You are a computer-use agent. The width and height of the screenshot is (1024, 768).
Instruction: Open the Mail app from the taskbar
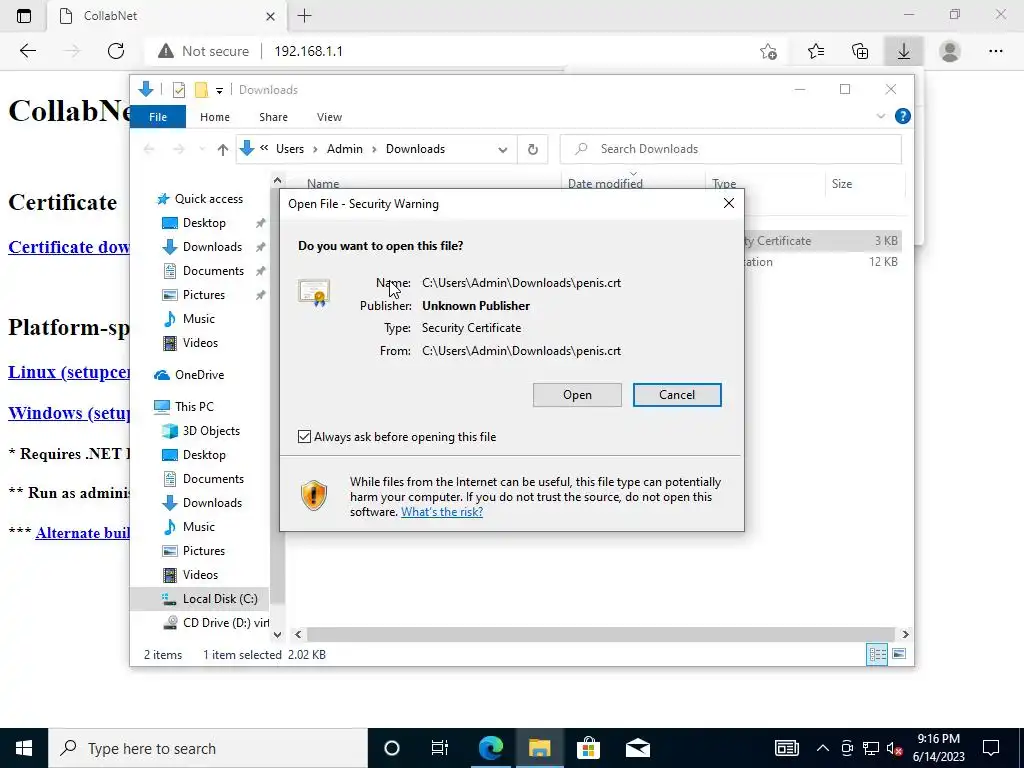637,748
